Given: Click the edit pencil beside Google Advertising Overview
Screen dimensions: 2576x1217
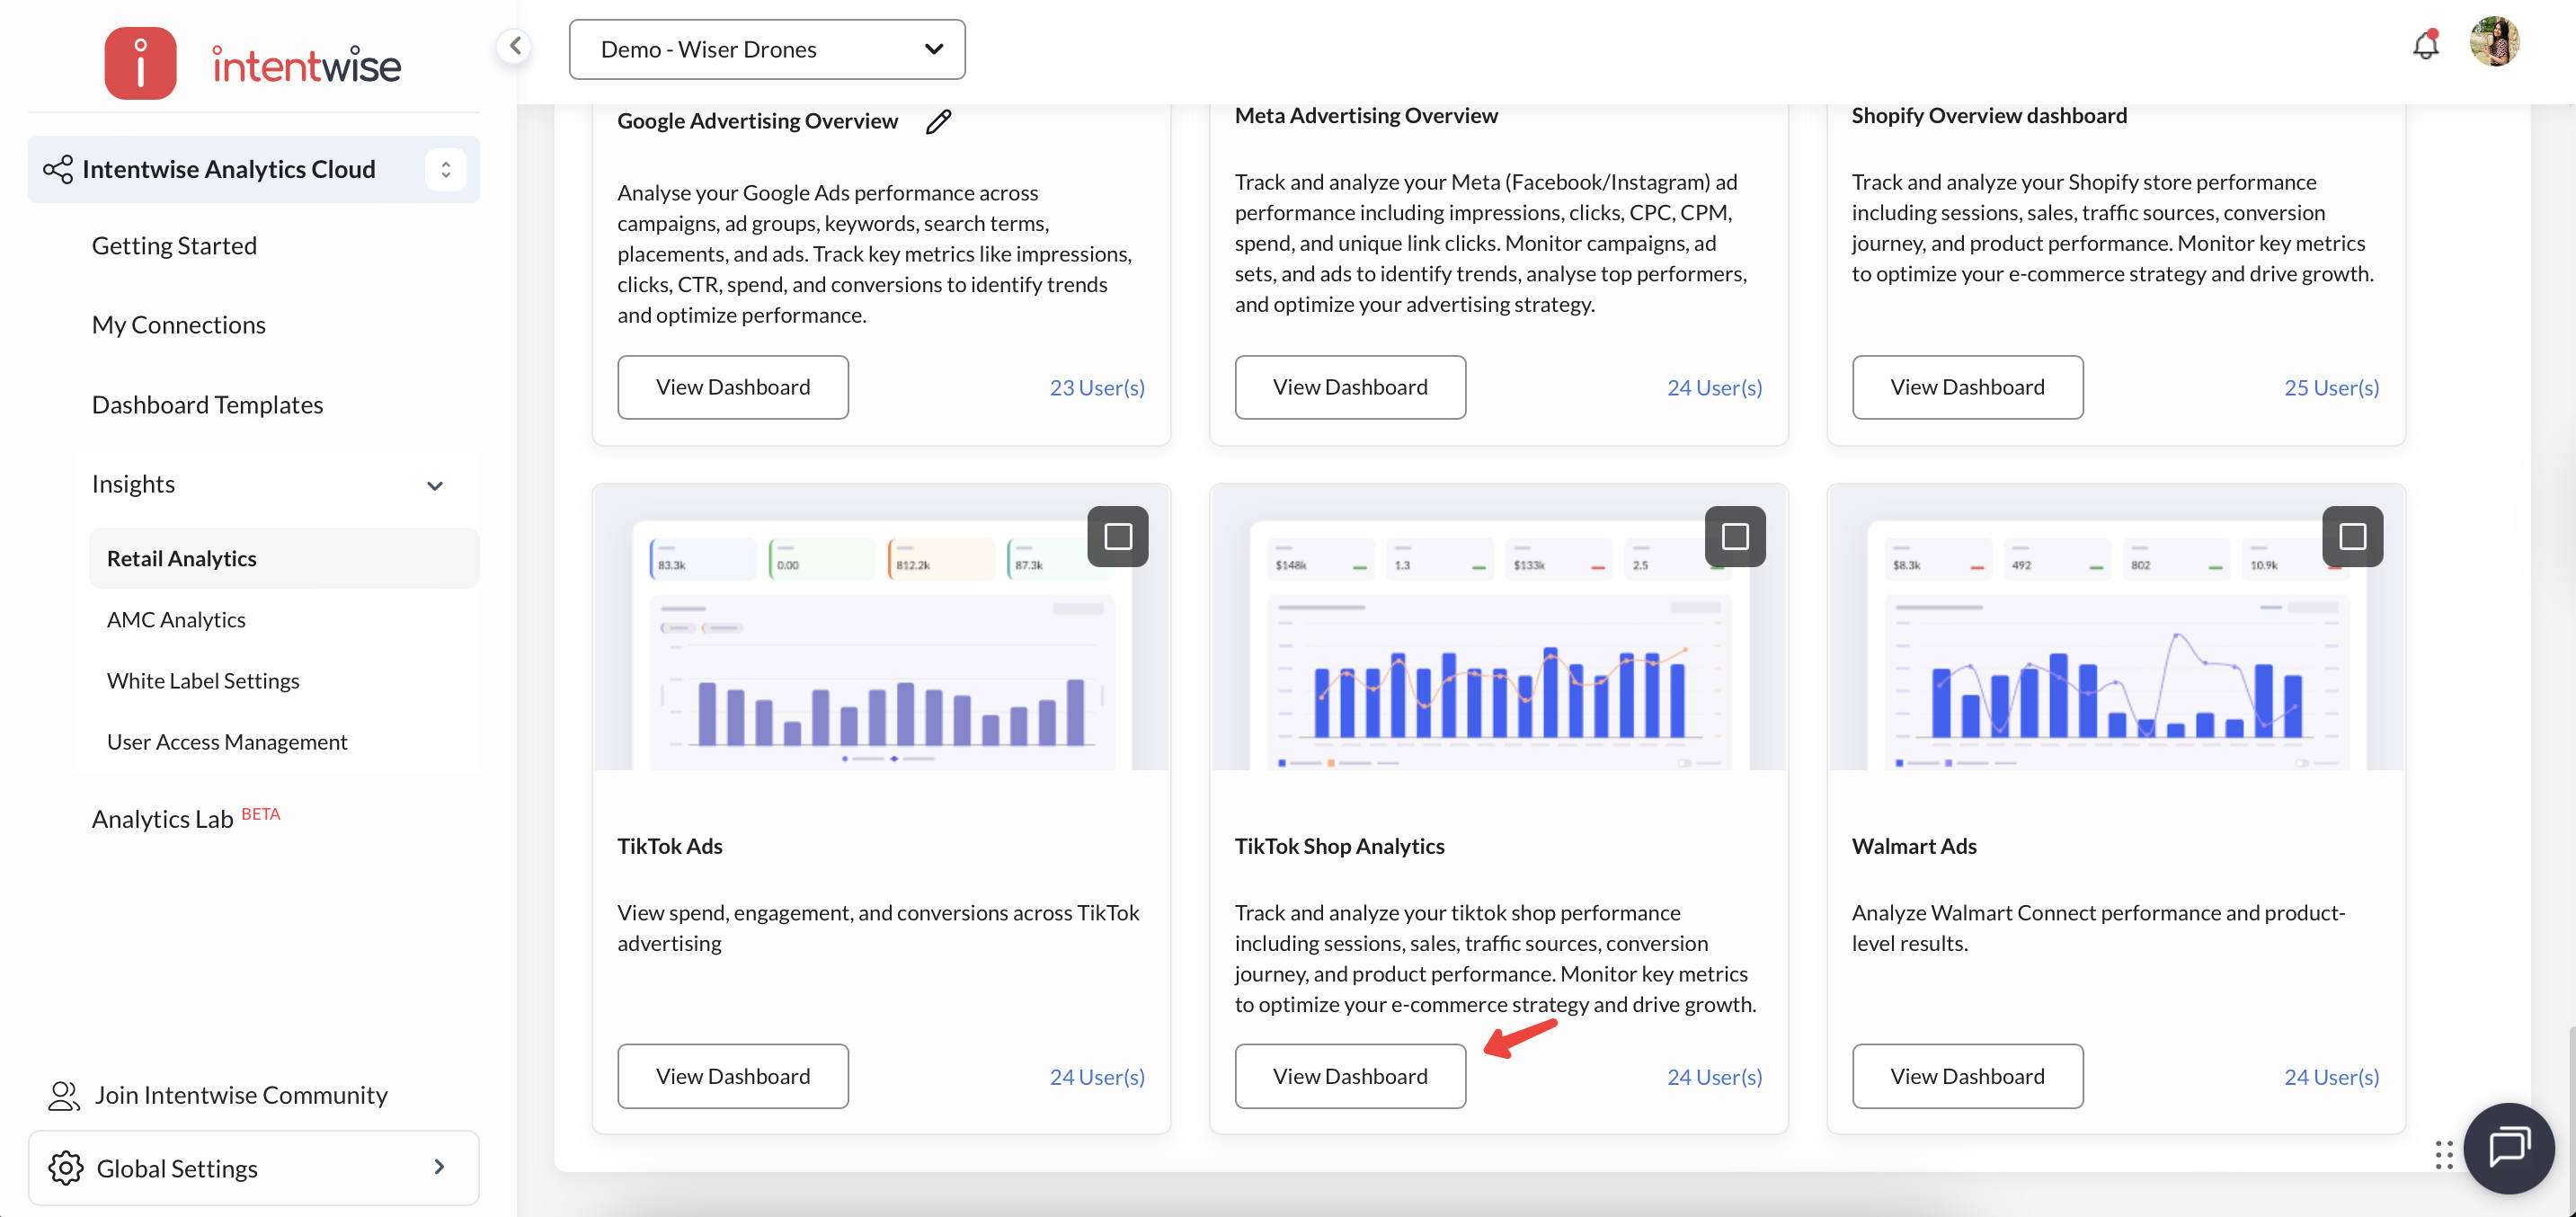Looking at the screenshot, I should coord(938,122).
